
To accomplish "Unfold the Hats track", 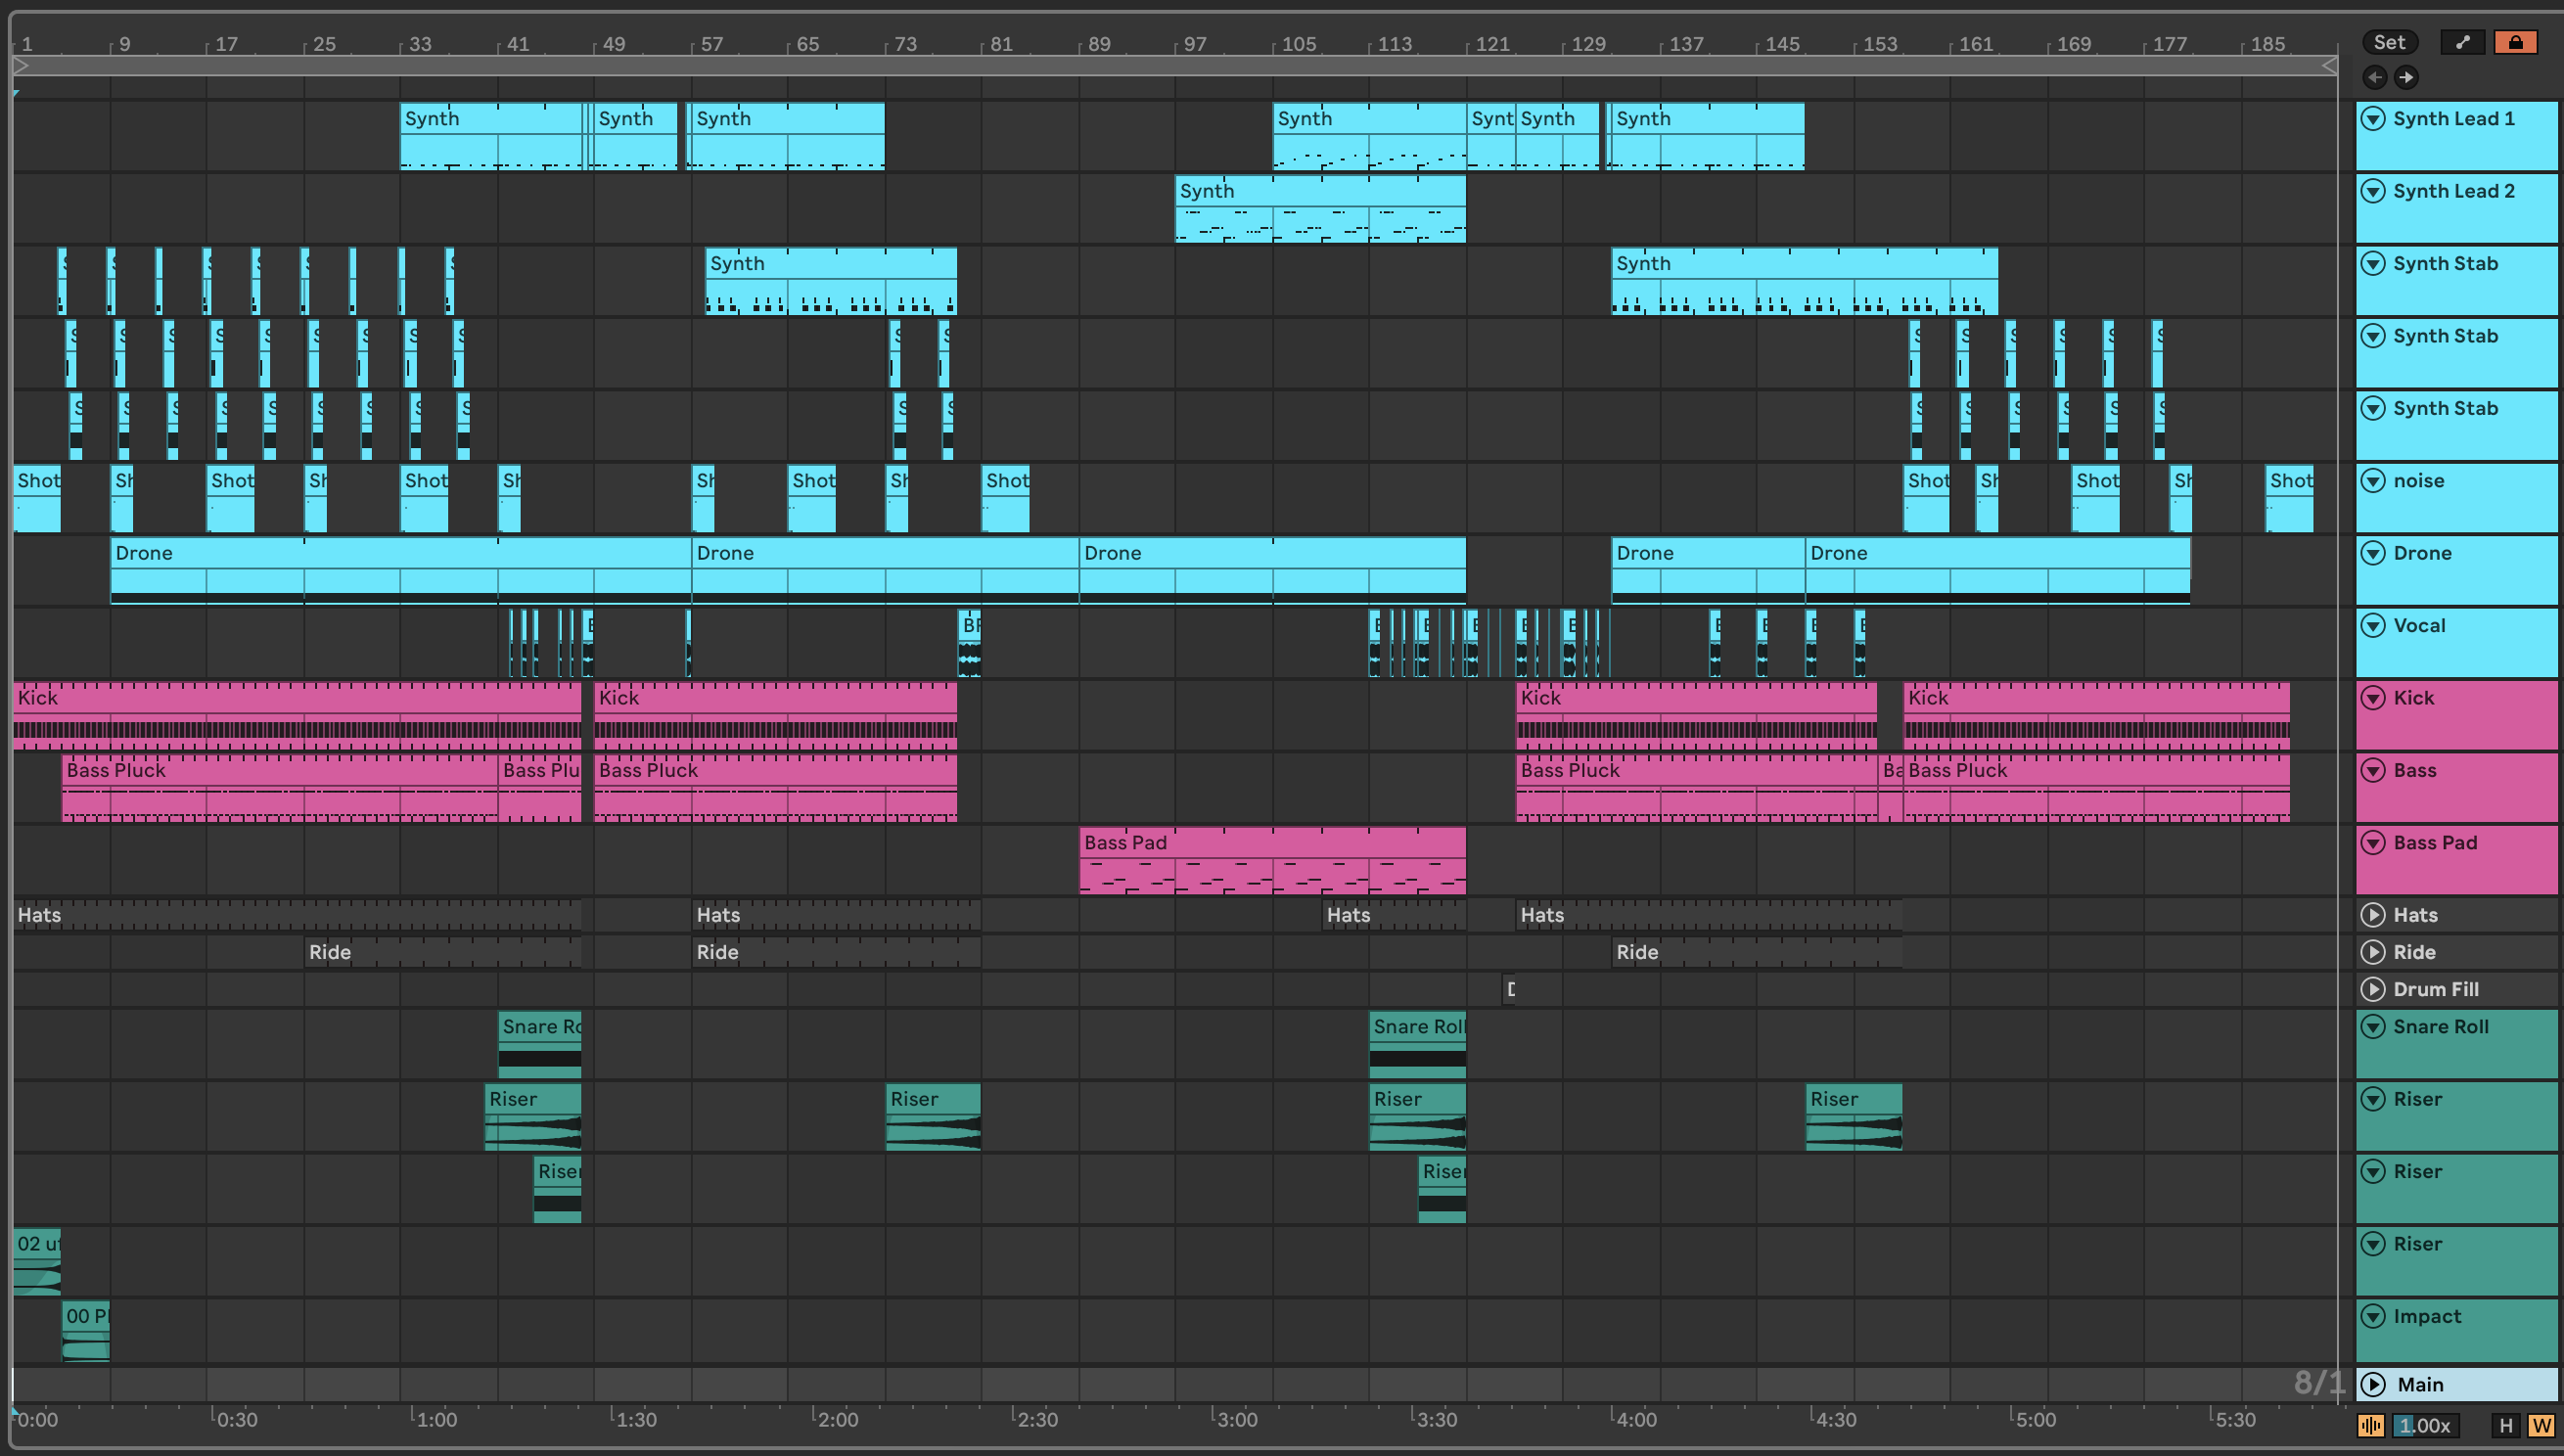I will 2372,915.
